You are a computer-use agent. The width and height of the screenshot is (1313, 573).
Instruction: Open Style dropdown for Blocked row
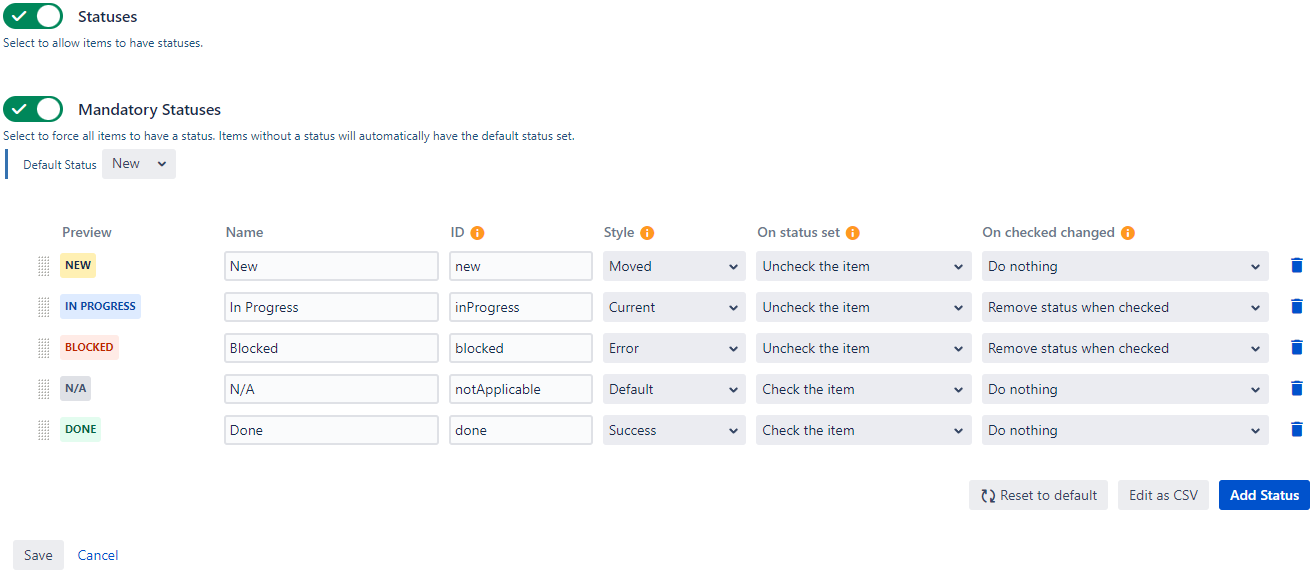[673, 348]
